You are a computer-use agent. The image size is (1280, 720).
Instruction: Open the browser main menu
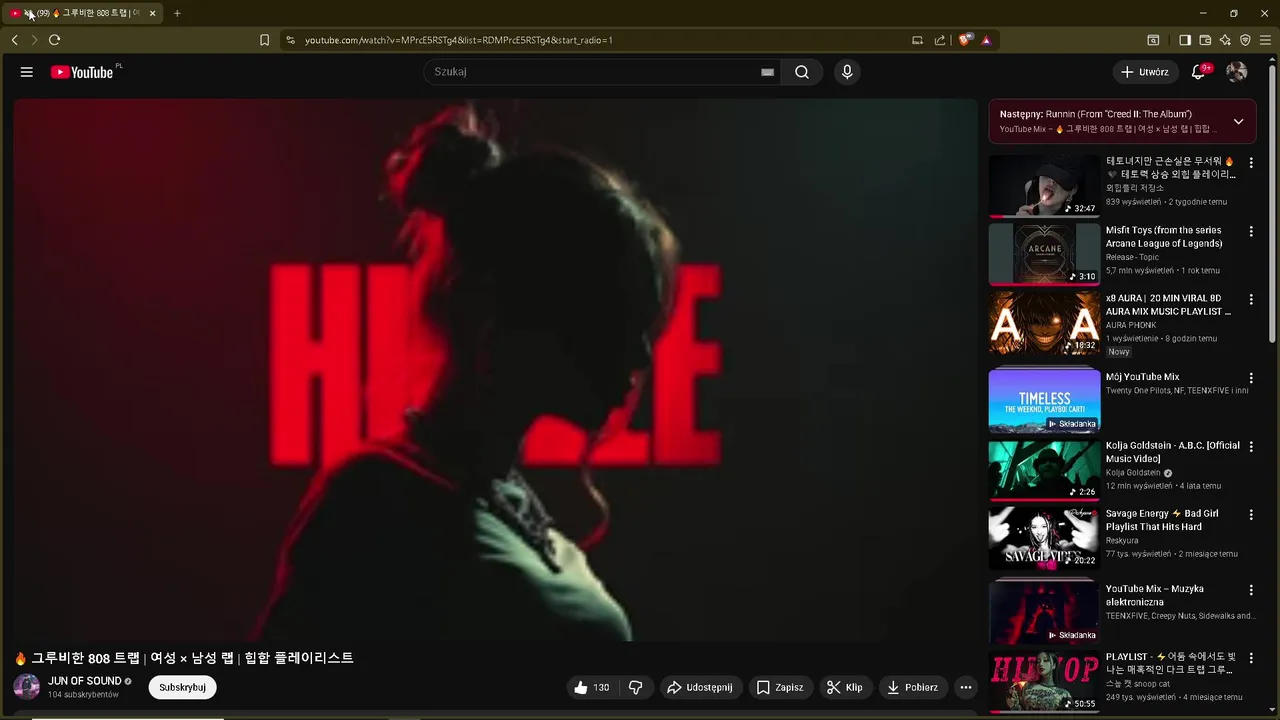pos(1266,40)
